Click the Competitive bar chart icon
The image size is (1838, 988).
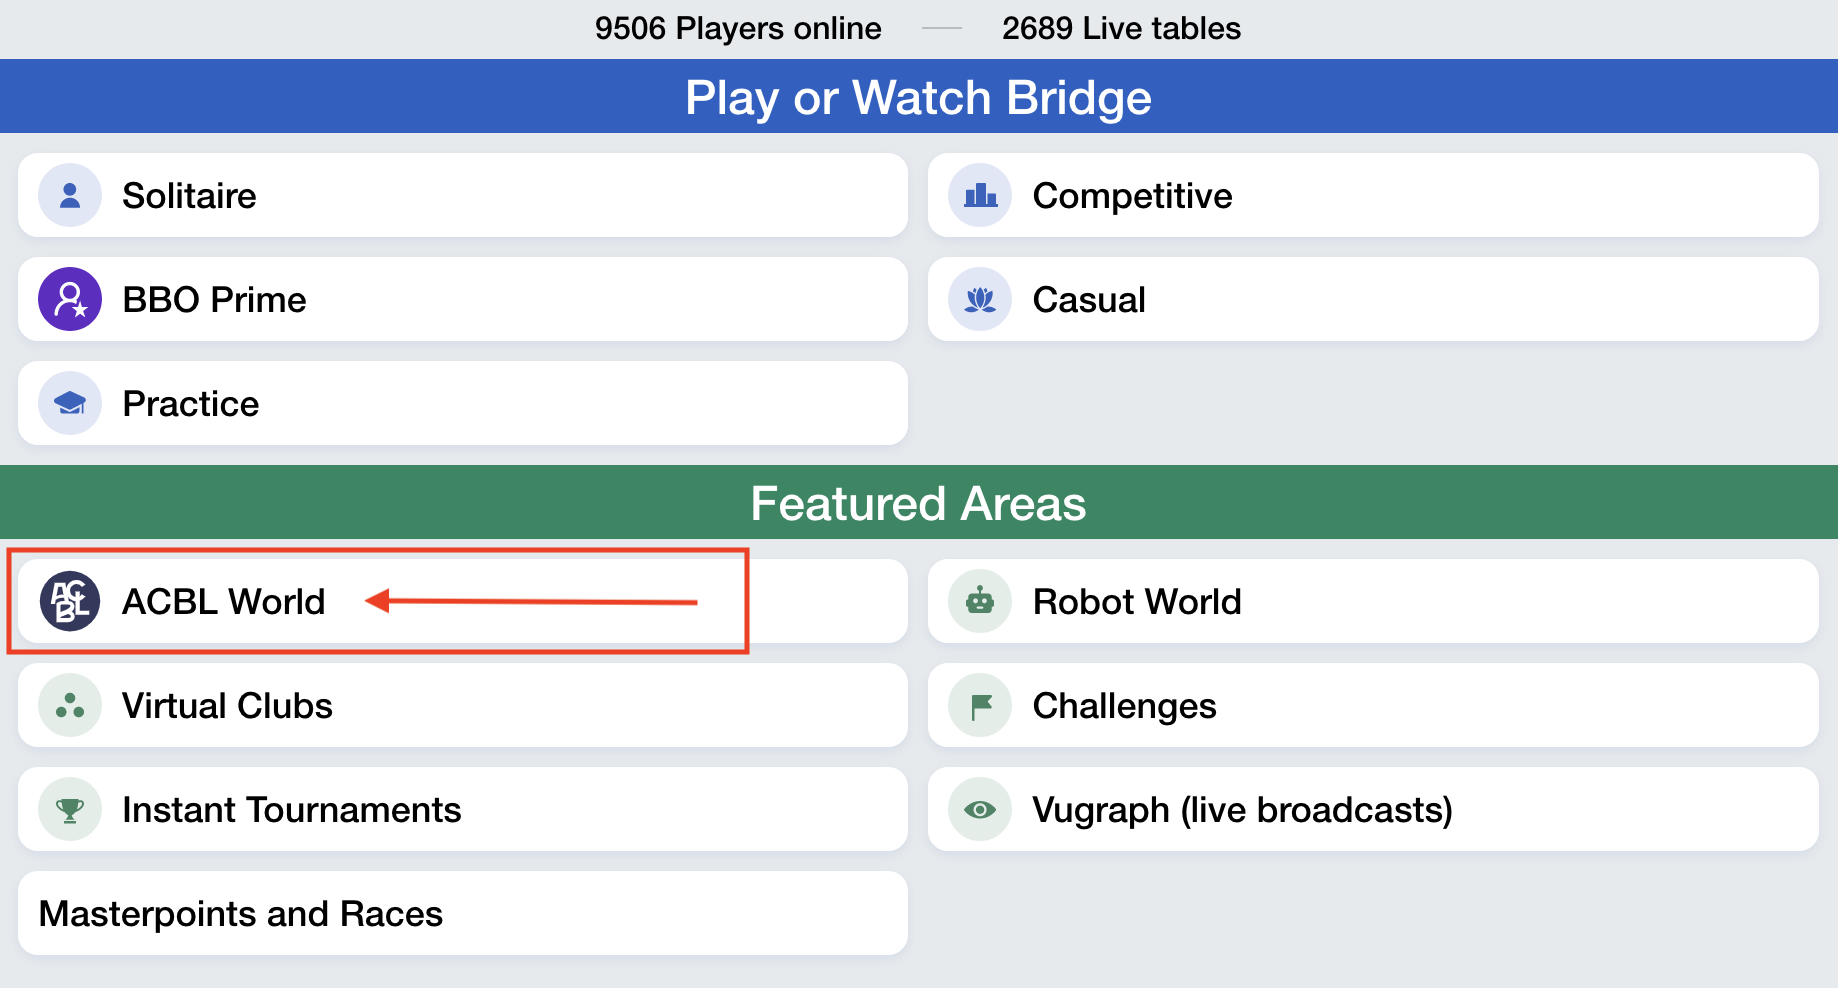coord(979,195)
